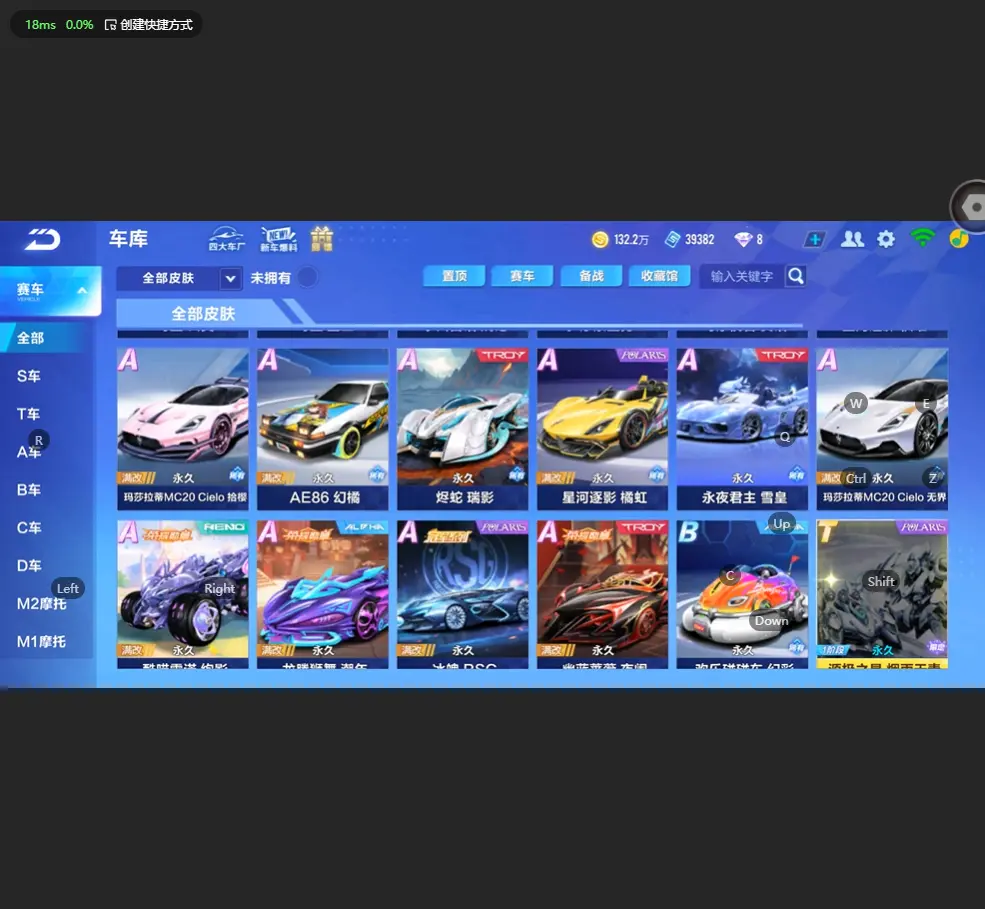Screen dimensions: 985x909
Task: Select the AE86 幻橘 car card
Action: pos(323,429)
